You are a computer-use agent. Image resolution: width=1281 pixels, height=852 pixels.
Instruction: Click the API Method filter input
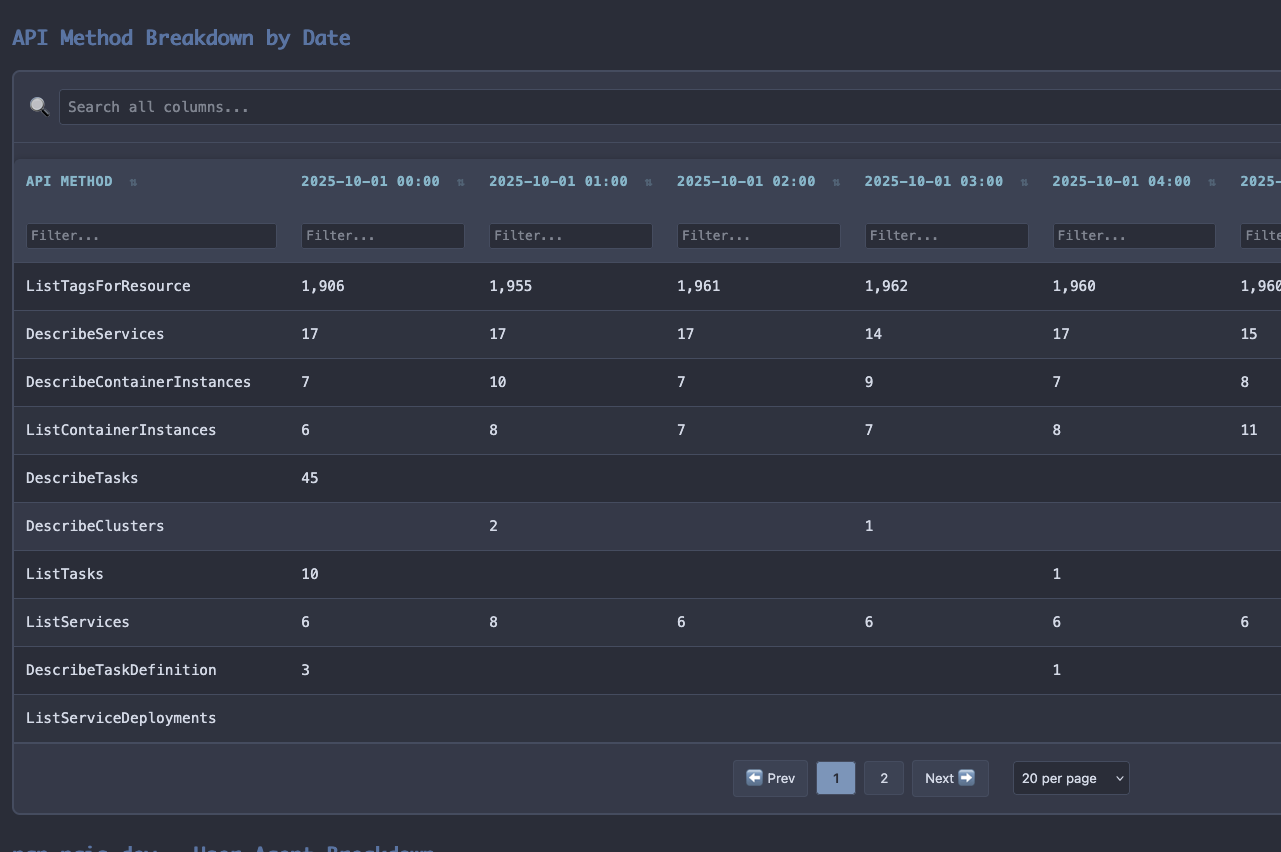[151, 236]
